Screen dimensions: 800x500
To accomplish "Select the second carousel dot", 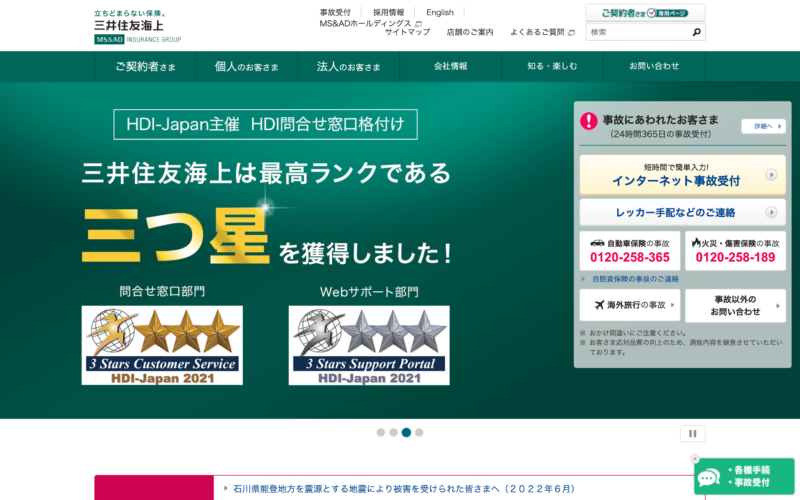I will tap(393, 433).
